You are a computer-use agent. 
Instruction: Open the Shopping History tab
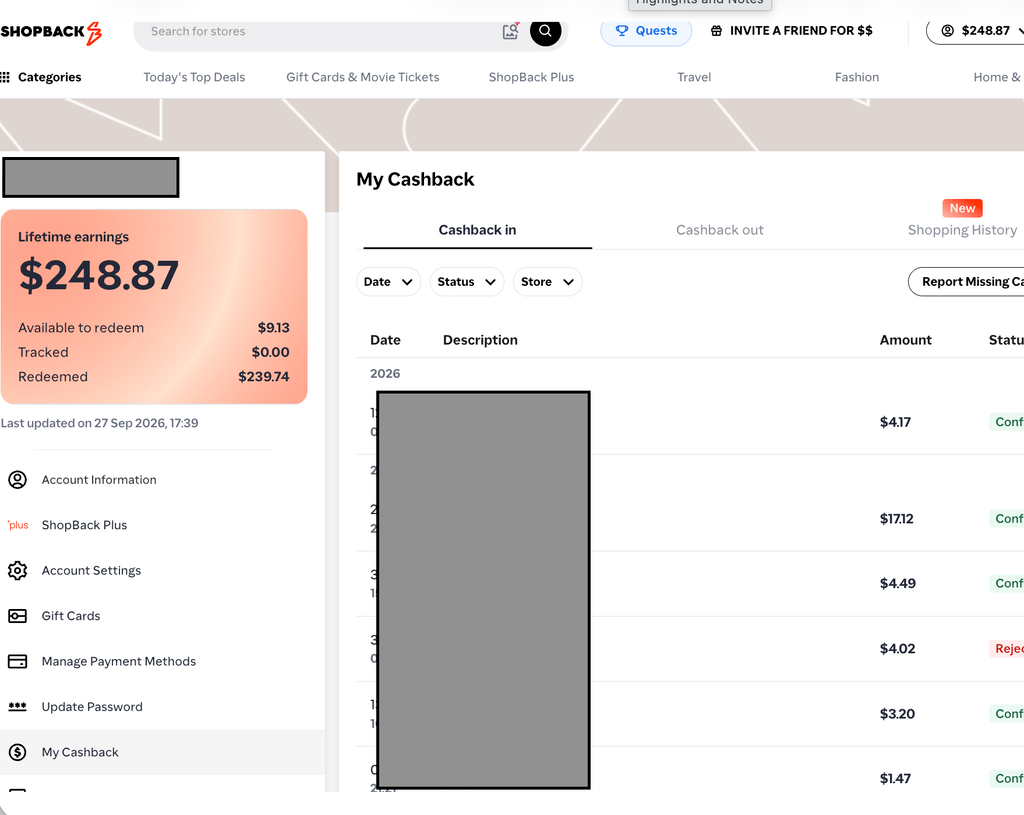963,230
